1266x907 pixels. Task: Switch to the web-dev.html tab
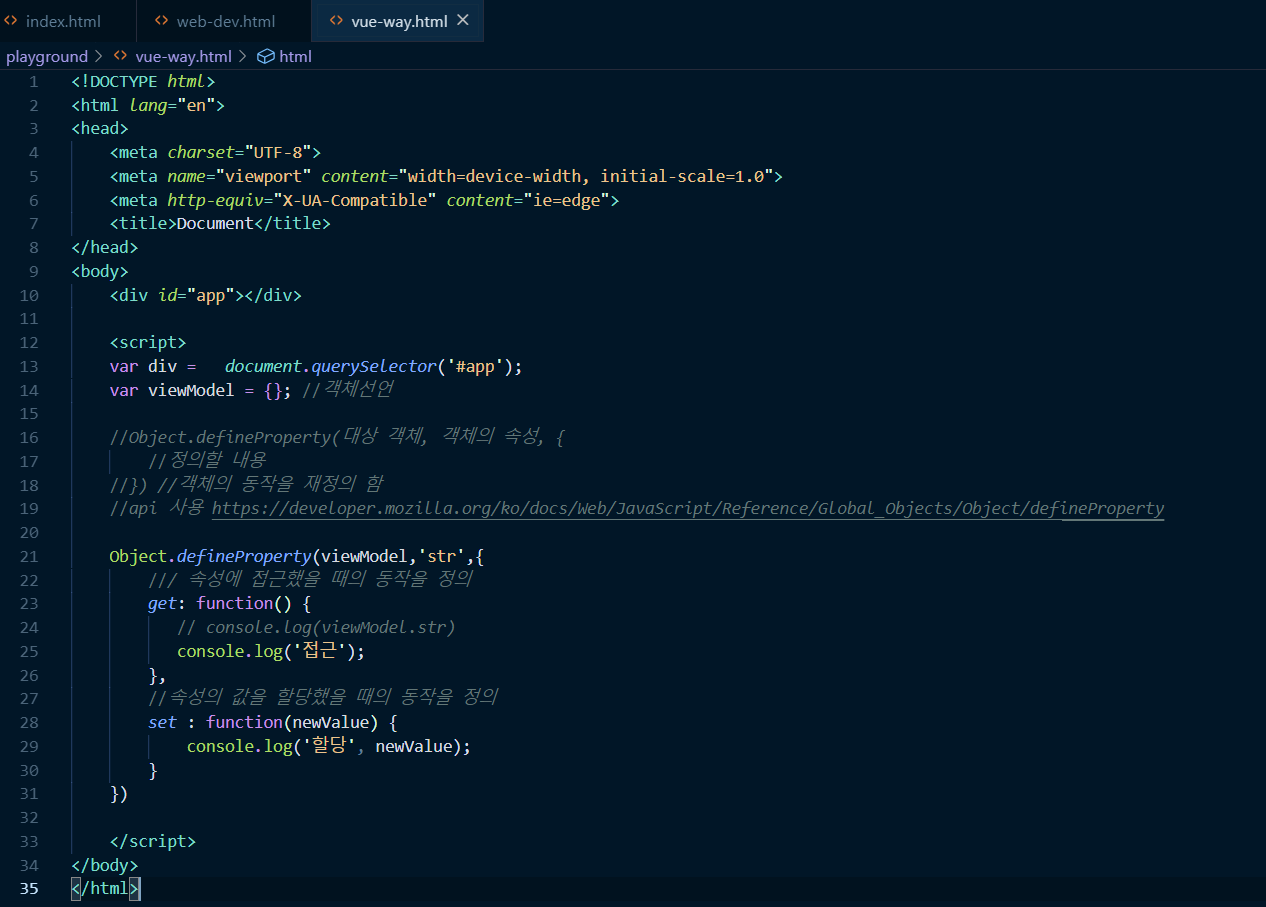point(226,21)
